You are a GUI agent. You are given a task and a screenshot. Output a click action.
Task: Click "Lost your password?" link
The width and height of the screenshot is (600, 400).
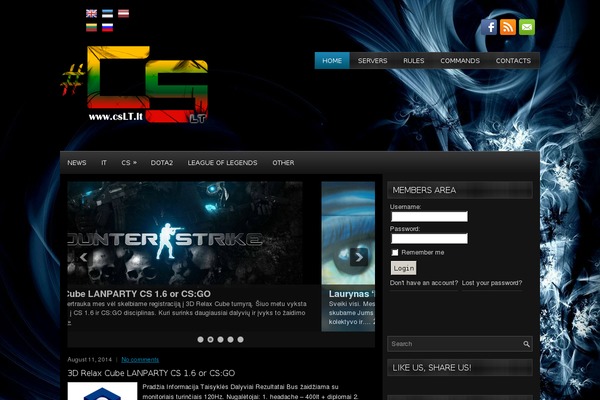[x=492, y=283]
